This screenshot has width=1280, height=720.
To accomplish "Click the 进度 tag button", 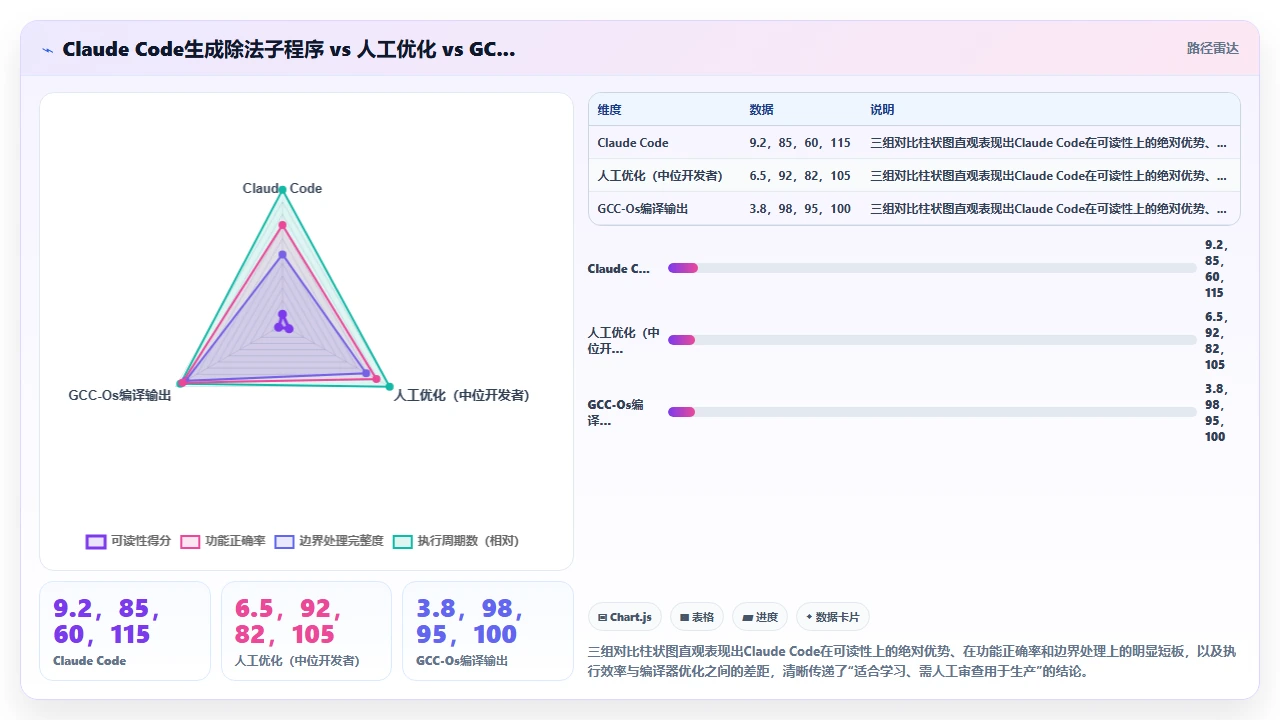I will [759, 617].
